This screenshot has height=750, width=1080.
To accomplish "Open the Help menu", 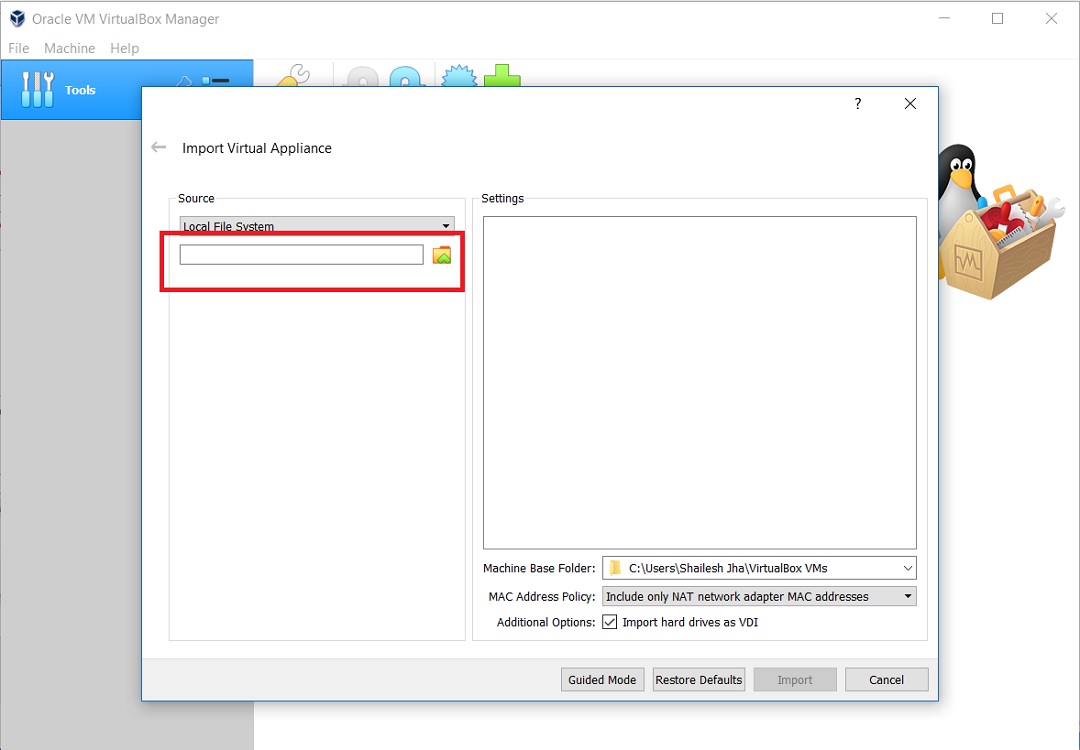I will tap(125, 48).
